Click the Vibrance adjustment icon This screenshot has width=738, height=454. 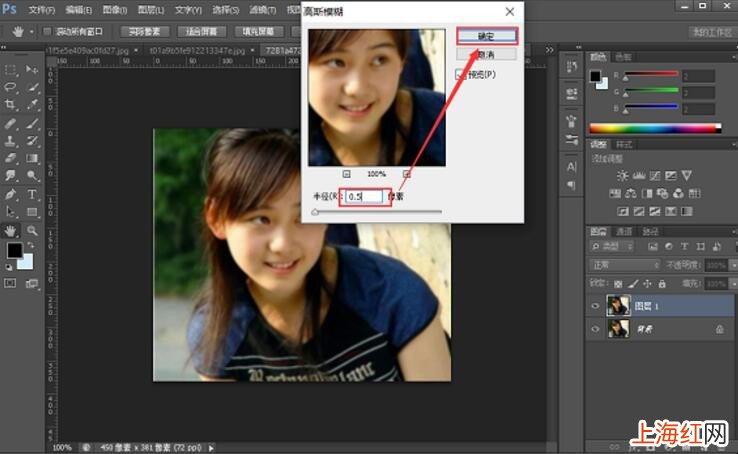(x=687, y=176)
